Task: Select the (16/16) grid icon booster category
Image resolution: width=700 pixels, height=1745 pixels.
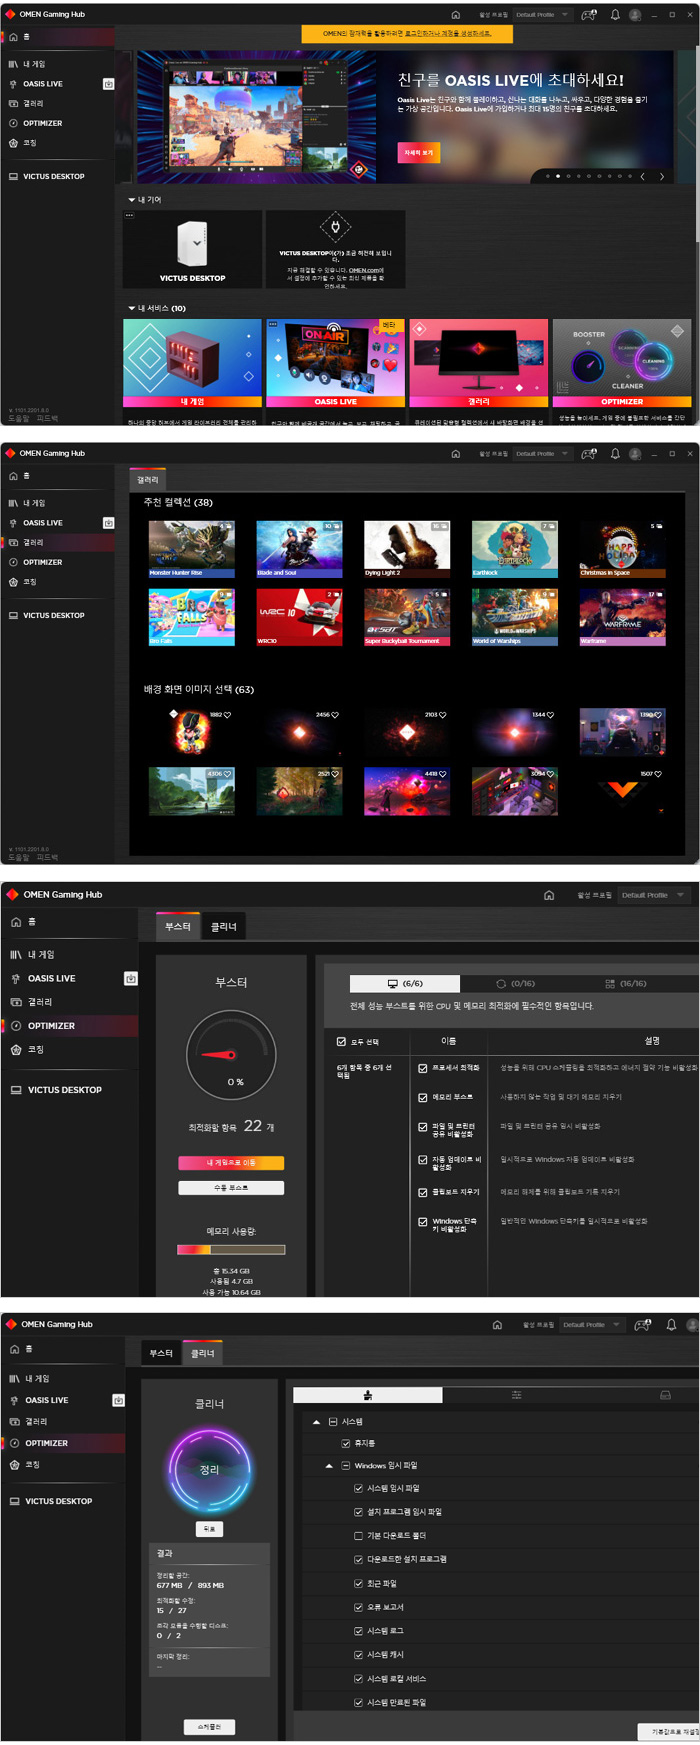Action: pos(625,983)
